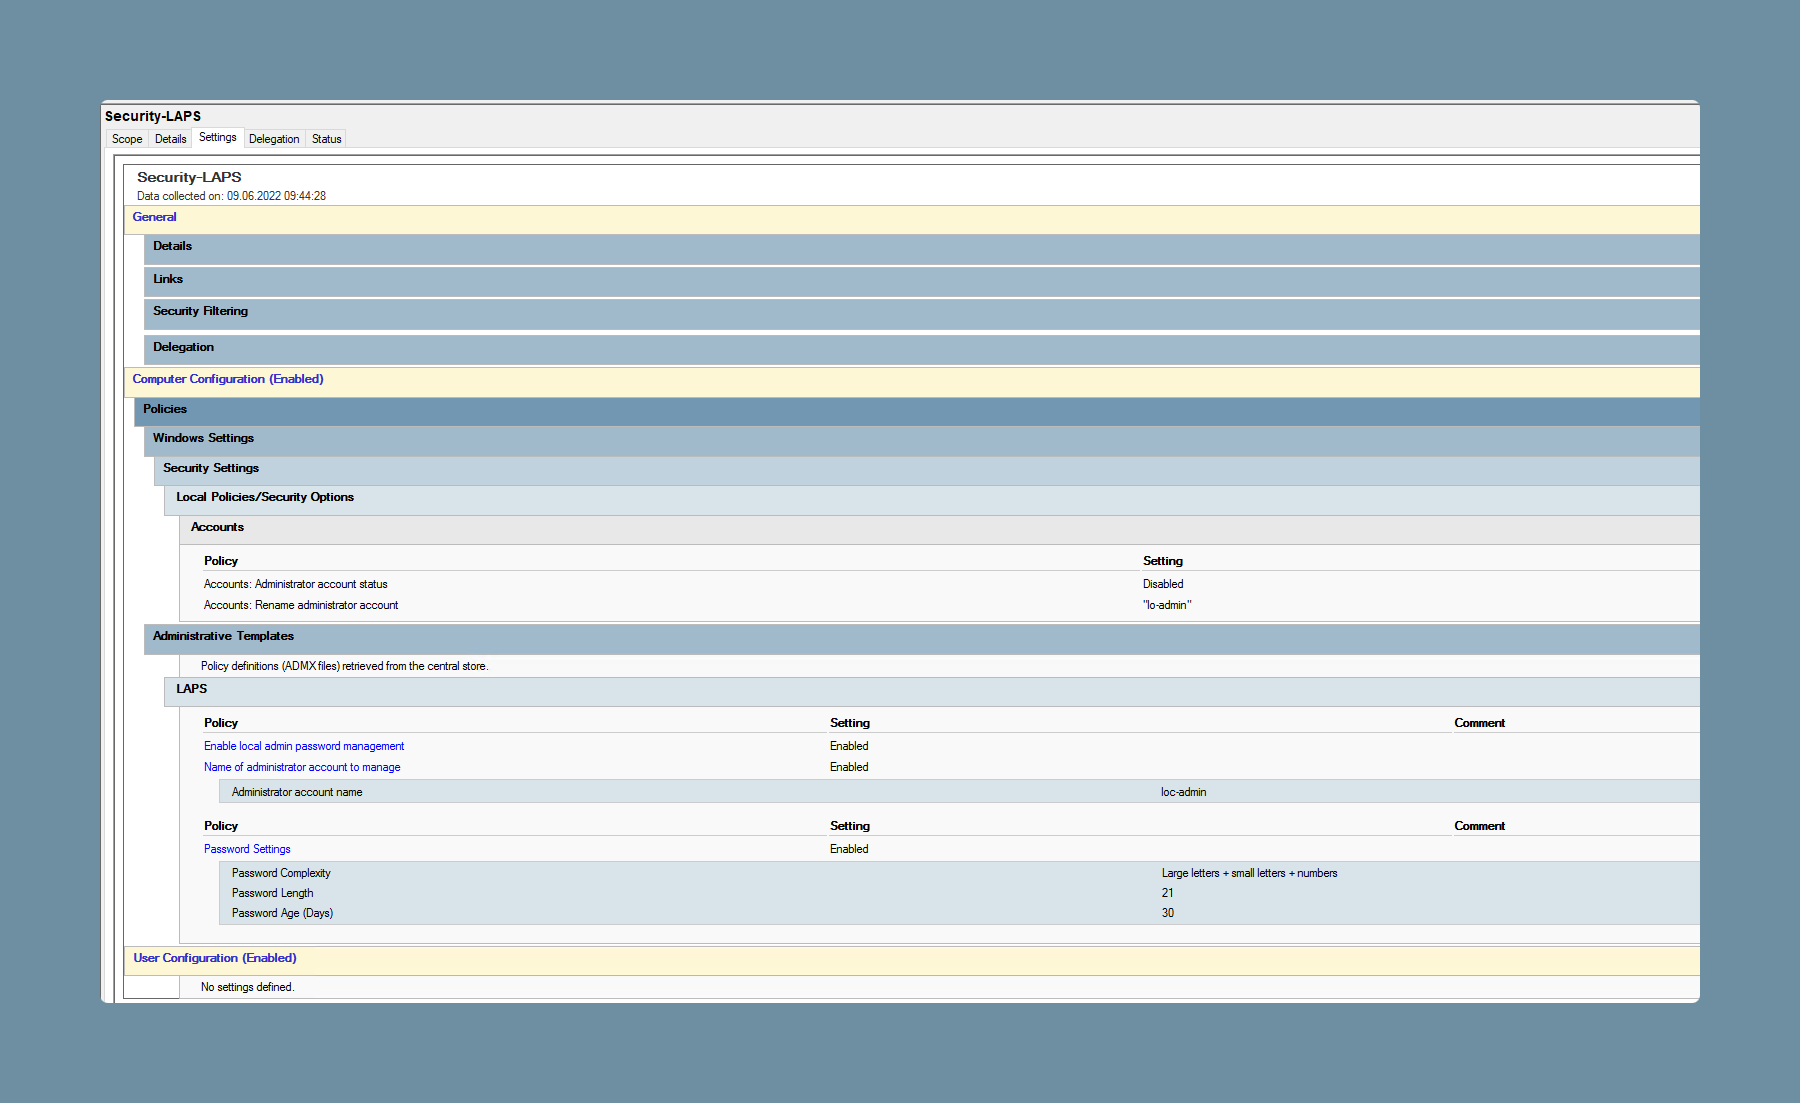This screenshot has width=1800, height=1103.
Task: Expand the Links section header
Action: pyautogui.click(x=921, y=281)
